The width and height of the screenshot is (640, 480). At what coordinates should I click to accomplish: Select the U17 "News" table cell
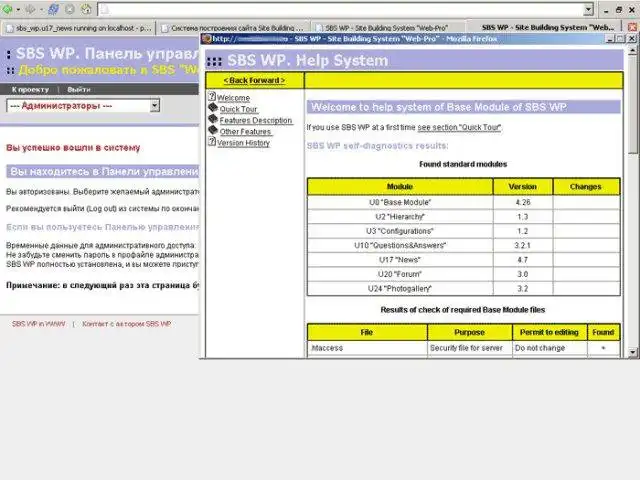point(400,260)
